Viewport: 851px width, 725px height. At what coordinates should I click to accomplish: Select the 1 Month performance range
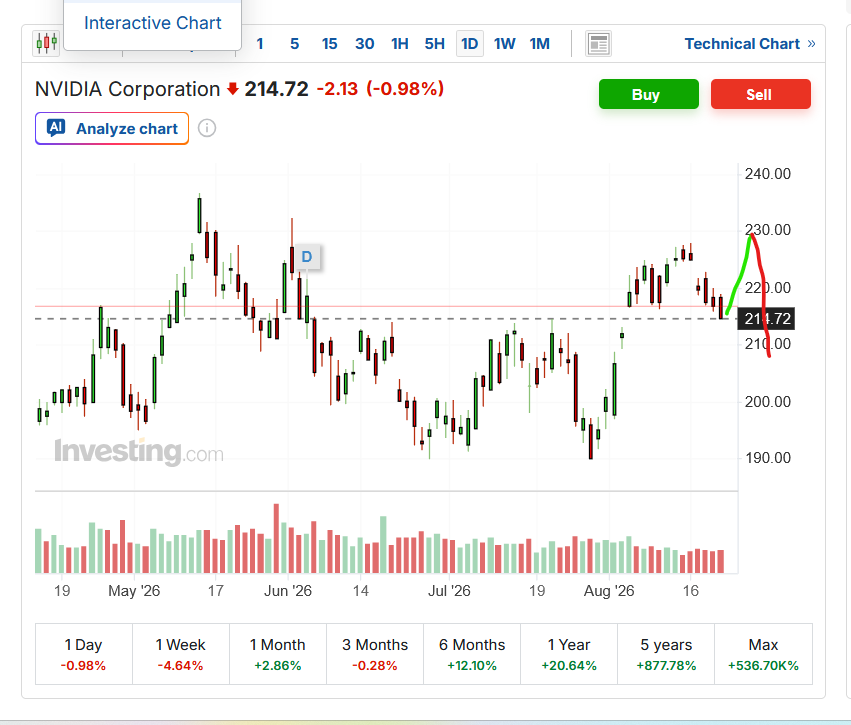pos(277,654)
